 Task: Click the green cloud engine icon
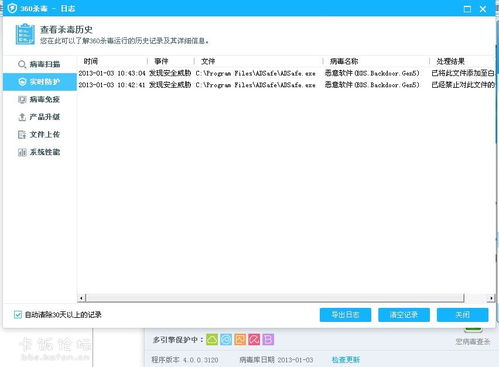tap(212, 340)
